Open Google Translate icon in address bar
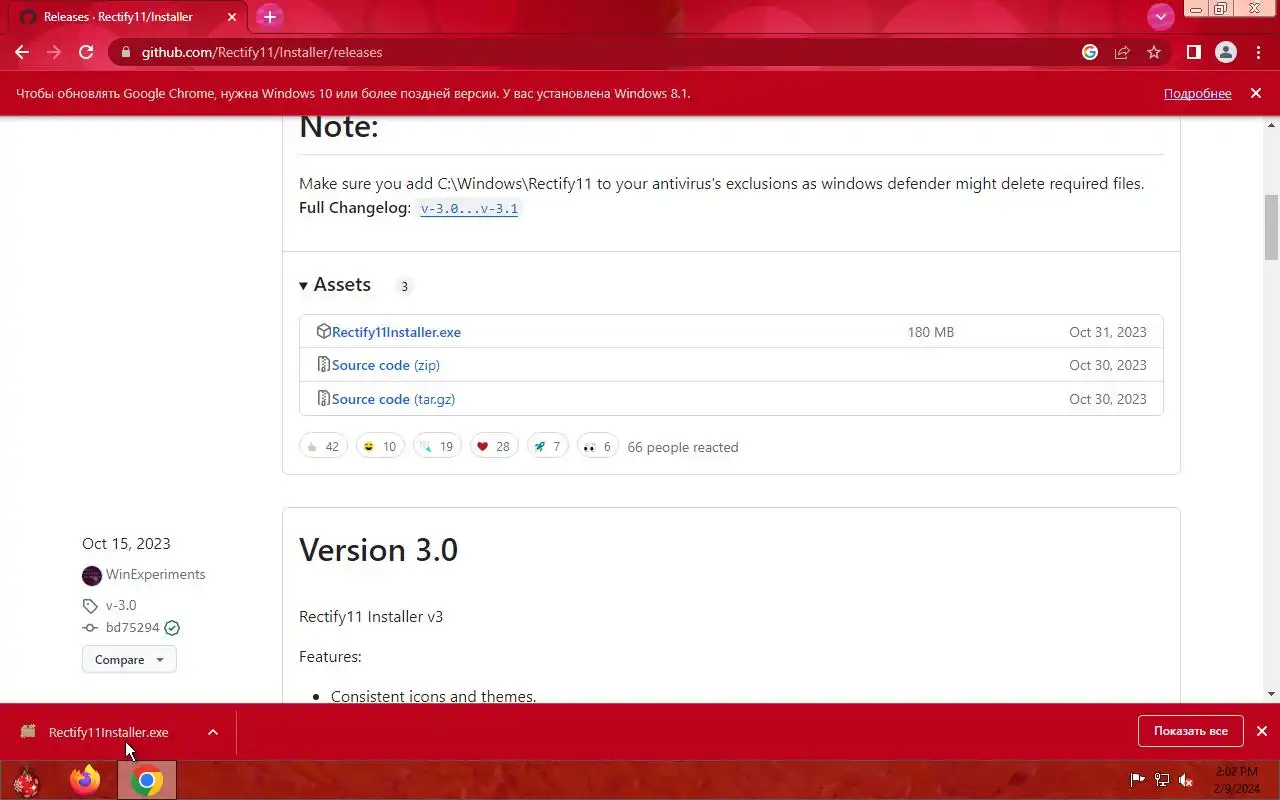 tap(1090, 52)
